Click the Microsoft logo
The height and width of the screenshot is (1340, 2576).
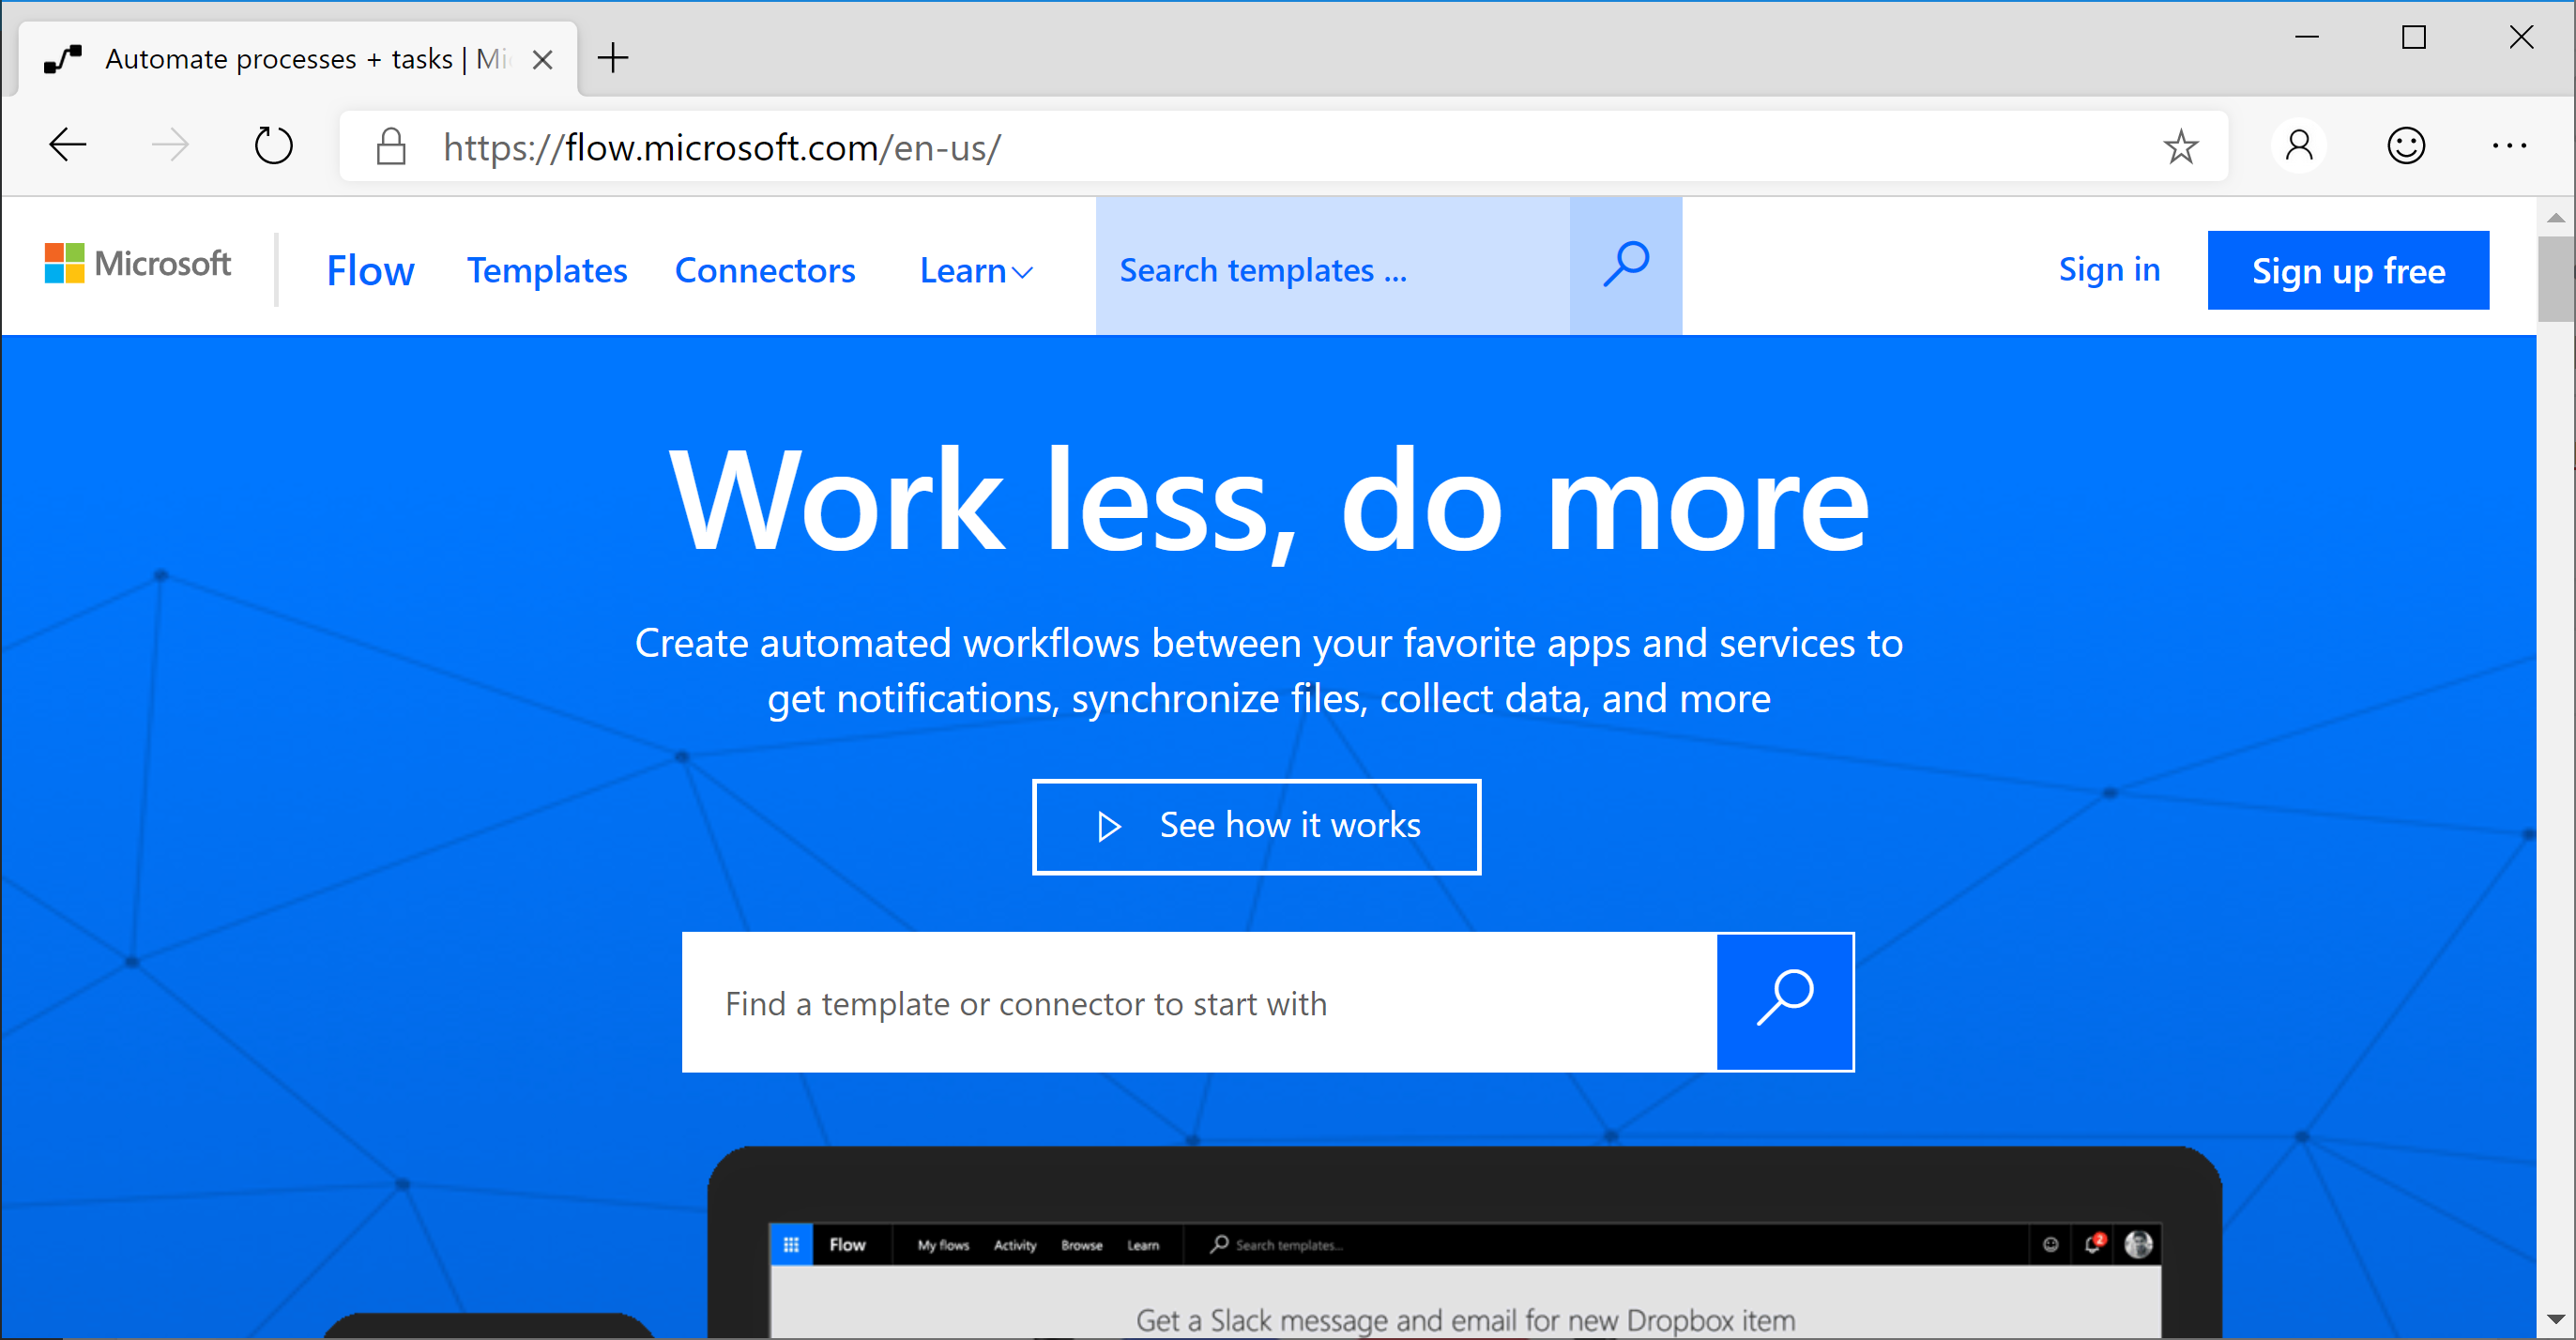pyautogui.click(x=138, y=264)
